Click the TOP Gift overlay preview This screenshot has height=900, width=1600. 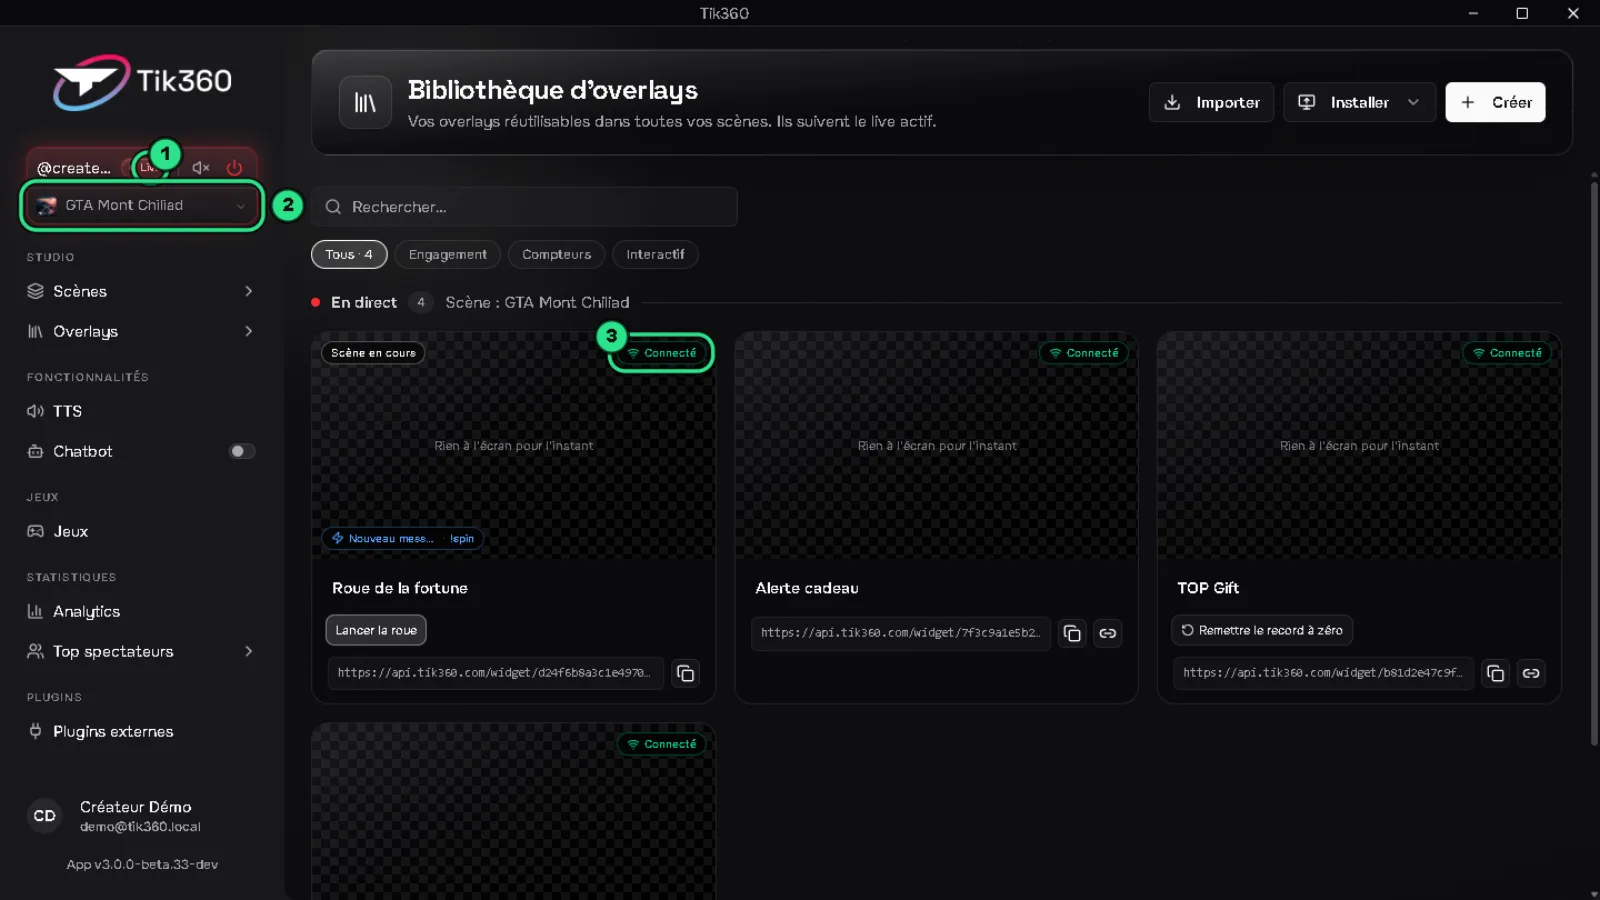click(x=1359, y=446)
